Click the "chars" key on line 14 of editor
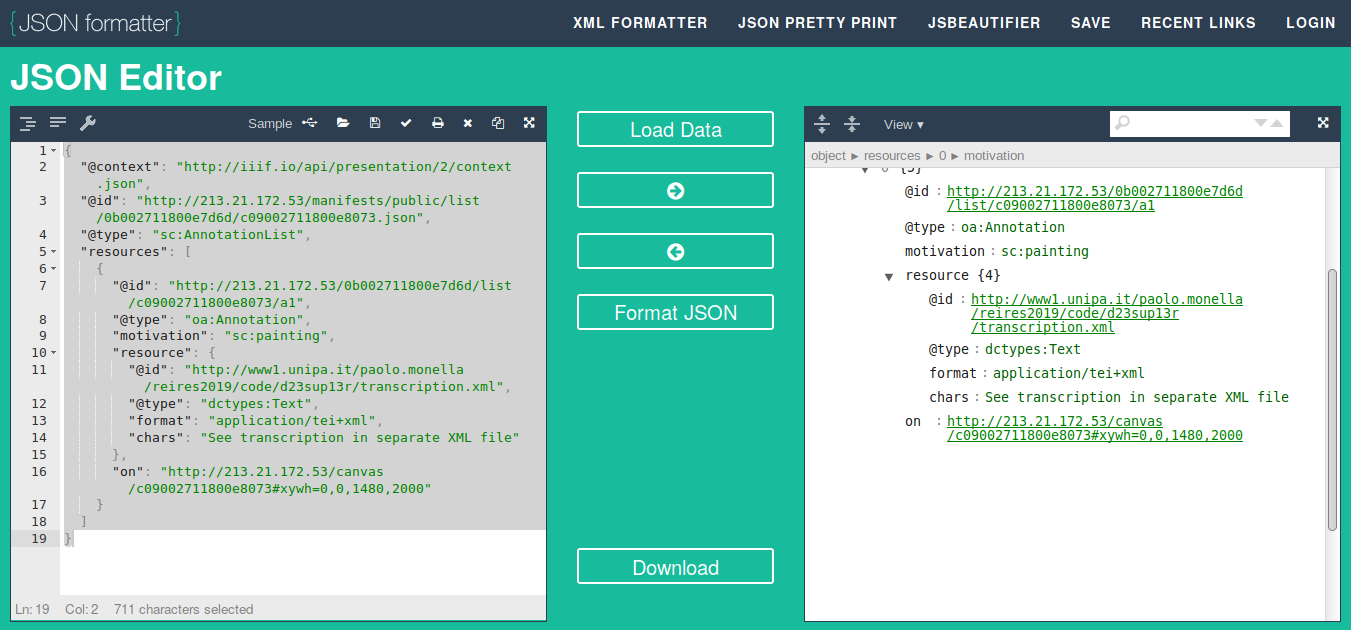Image resolution: width=1351 pixels, height=630 pixels. 155,437
